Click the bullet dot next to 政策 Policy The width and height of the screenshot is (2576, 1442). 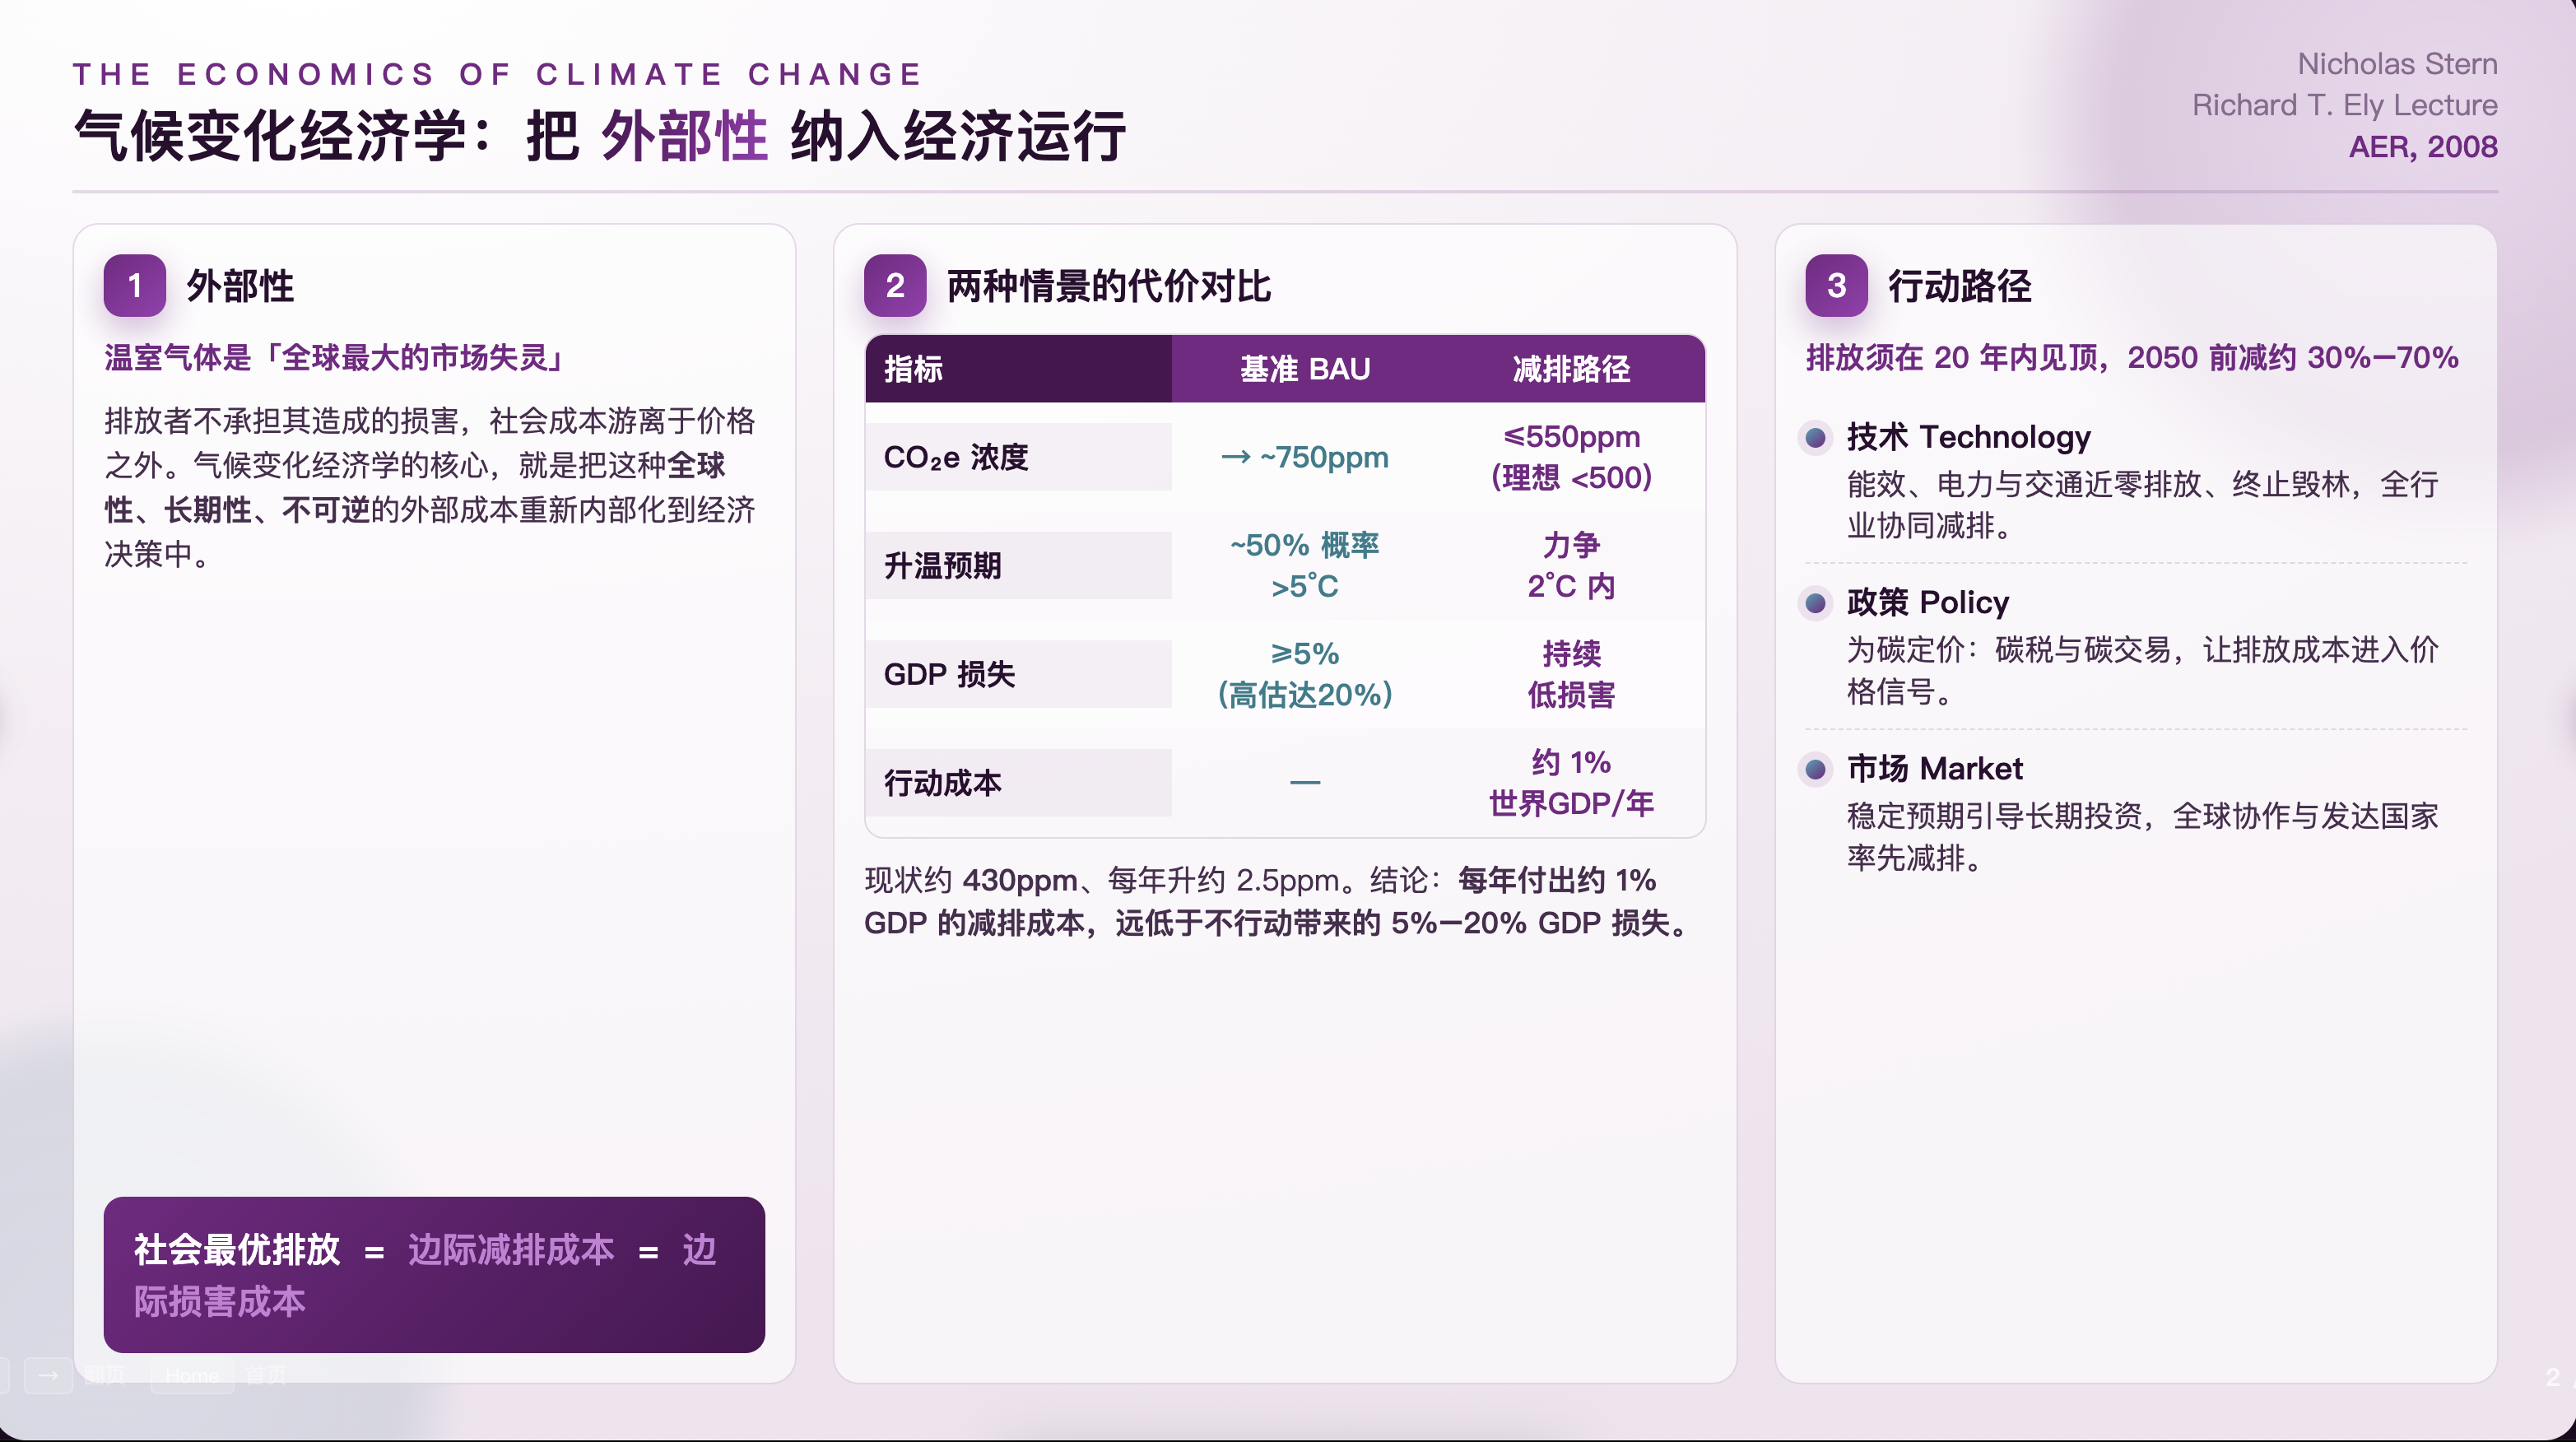pos(1815,603)
